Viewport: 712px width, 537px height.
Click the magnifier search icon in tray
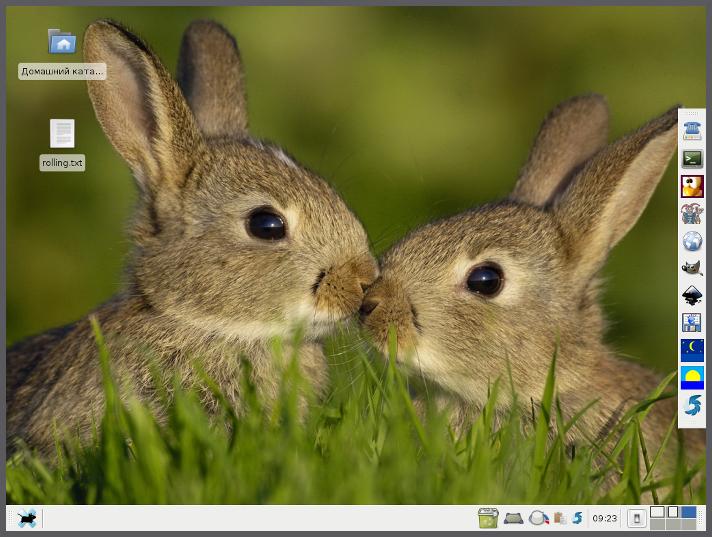coord(539,518)
